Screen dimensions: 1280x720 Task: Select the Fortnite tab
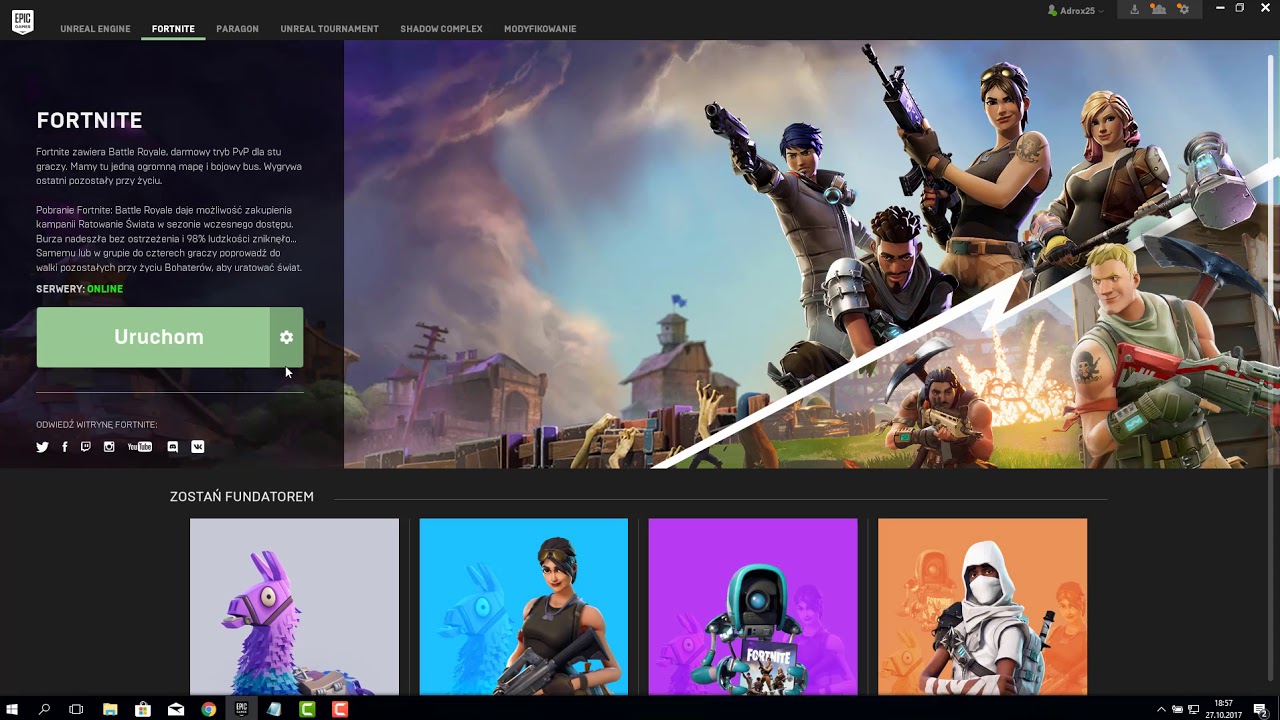coord(173,29)
